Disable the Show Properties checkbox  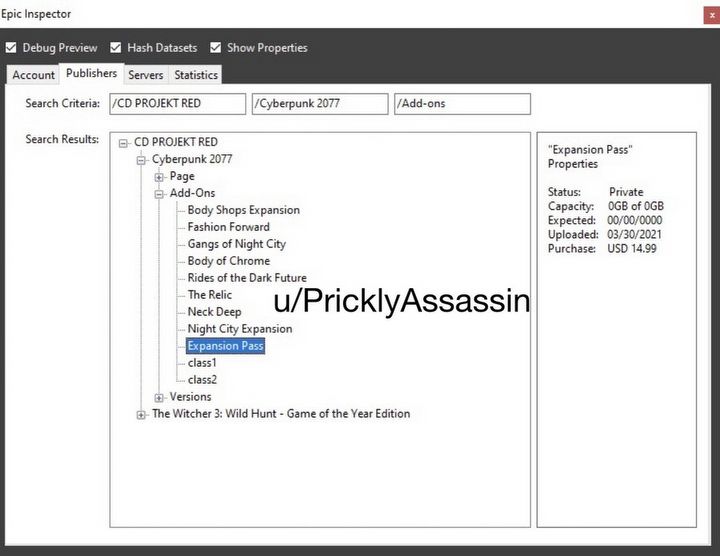(x=216, y=48)
